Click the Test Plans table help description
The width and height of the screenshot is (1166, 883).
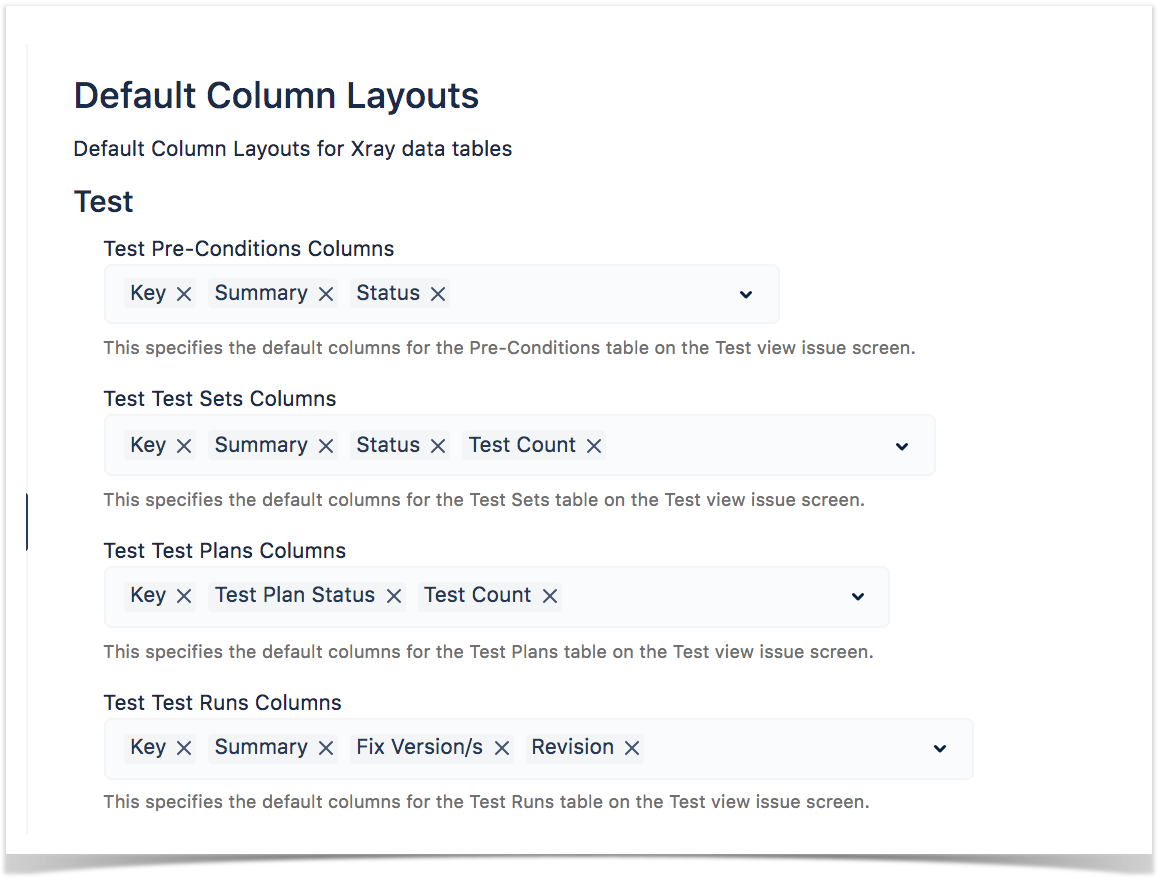click(x=489, y=652)
